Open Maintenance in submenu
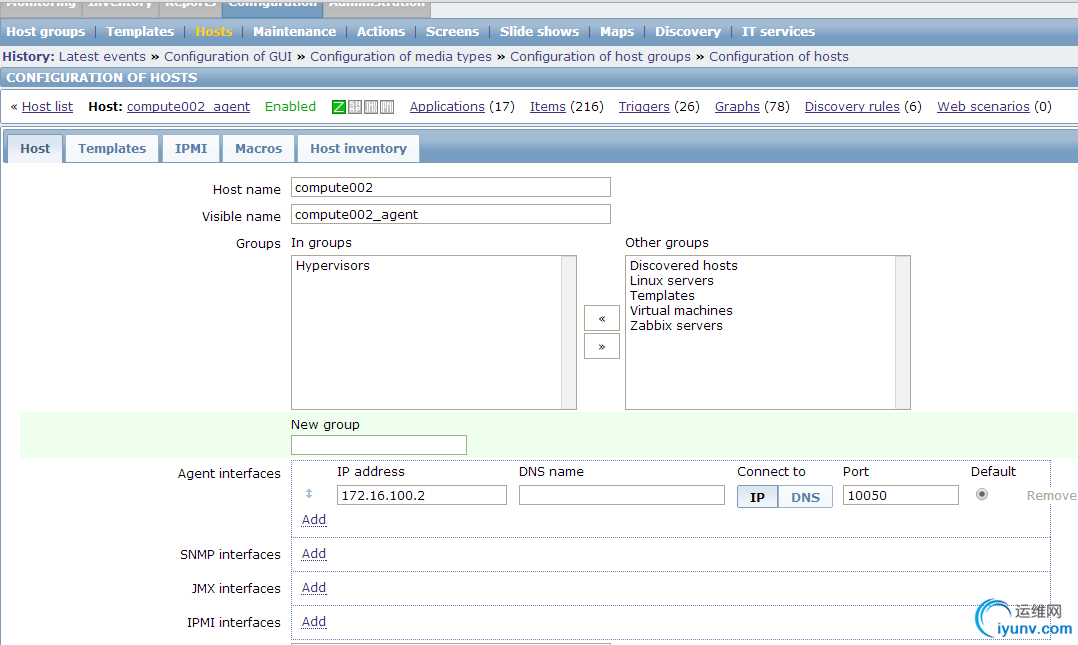This screenshot has height=645, width=1078. click(294, 32)
